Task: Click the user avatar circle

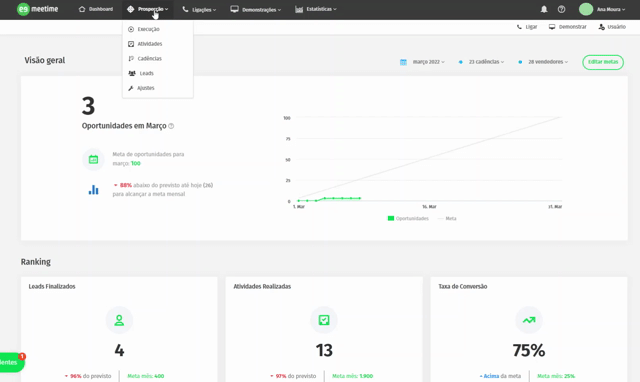Action: tap(586, 9)
